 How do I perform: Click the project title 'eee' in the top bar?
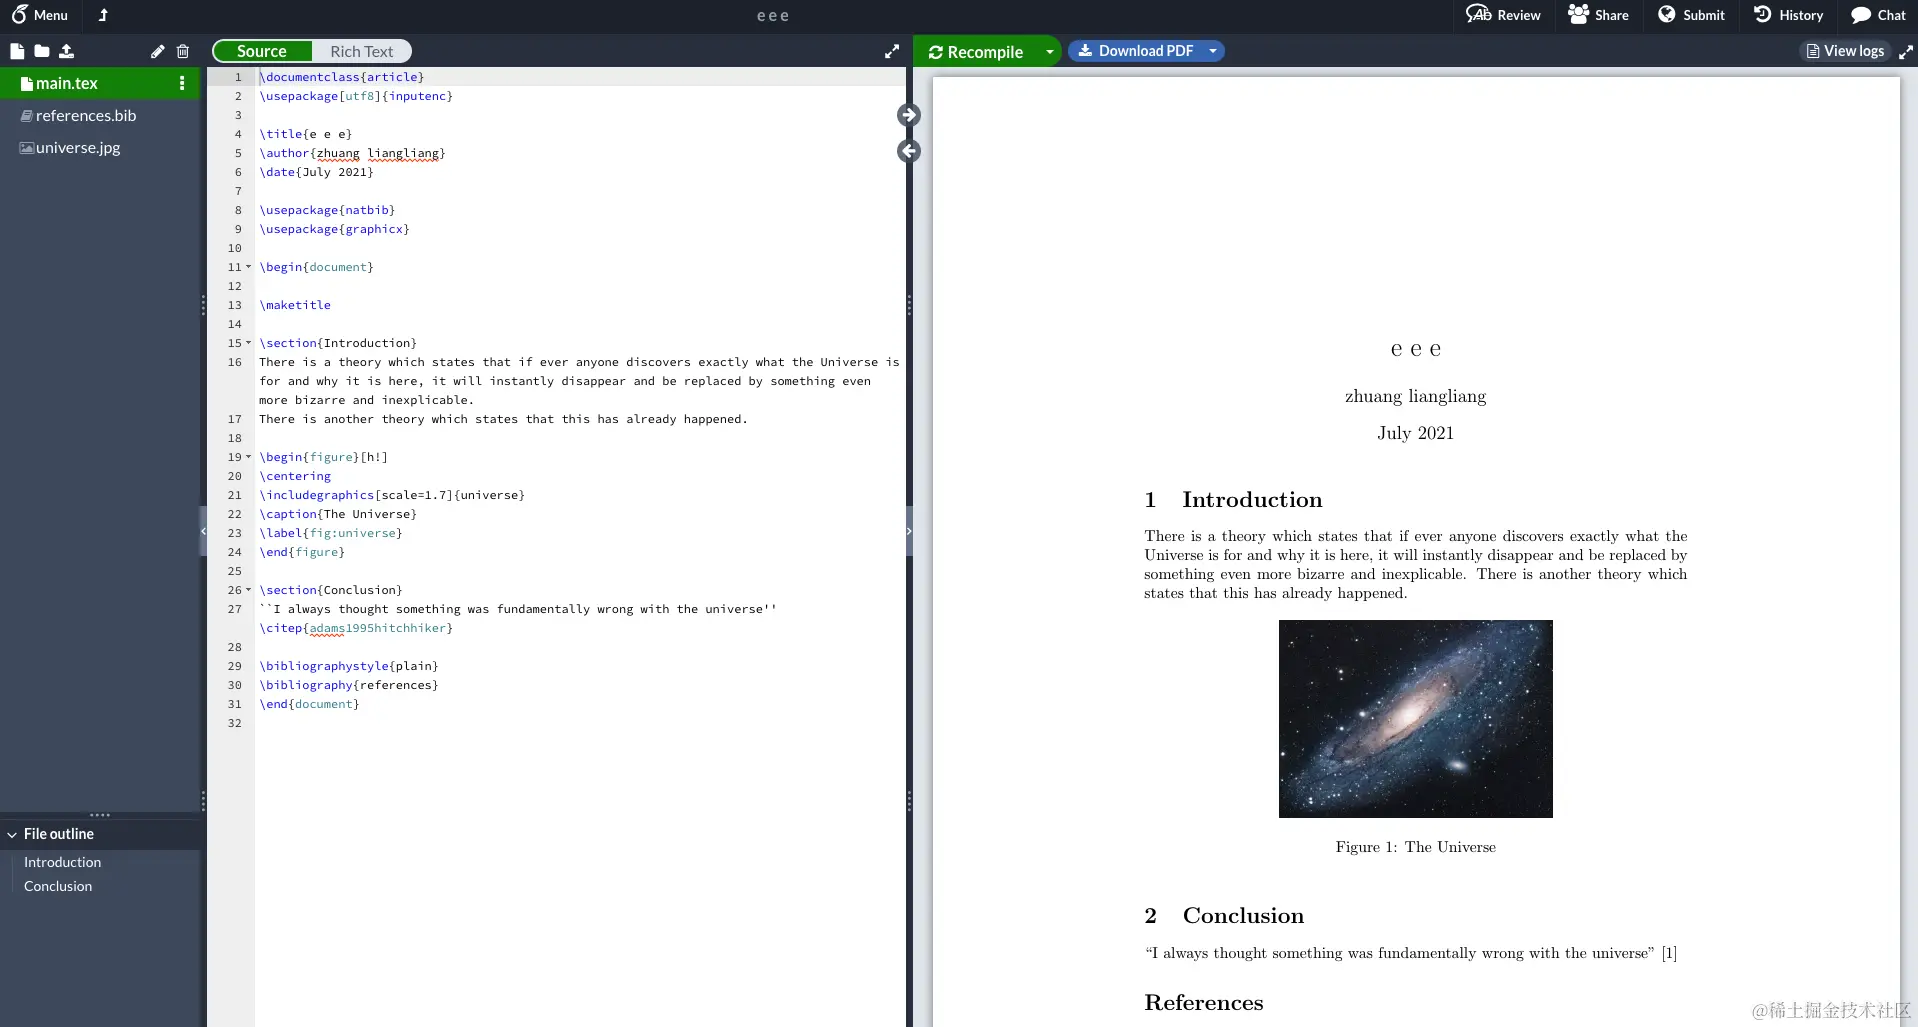coord(773,15)
